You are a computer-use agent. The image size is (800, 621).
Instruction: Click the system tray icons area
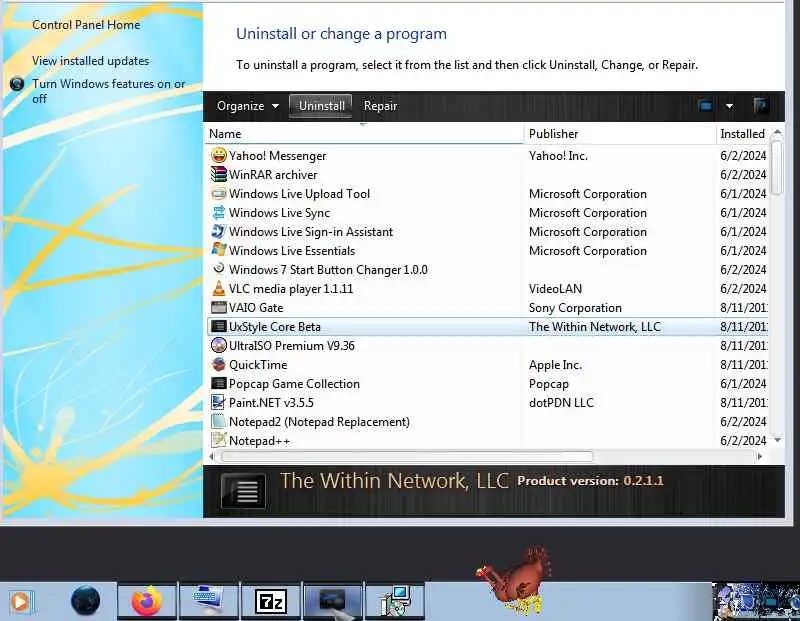coord(756,601)
